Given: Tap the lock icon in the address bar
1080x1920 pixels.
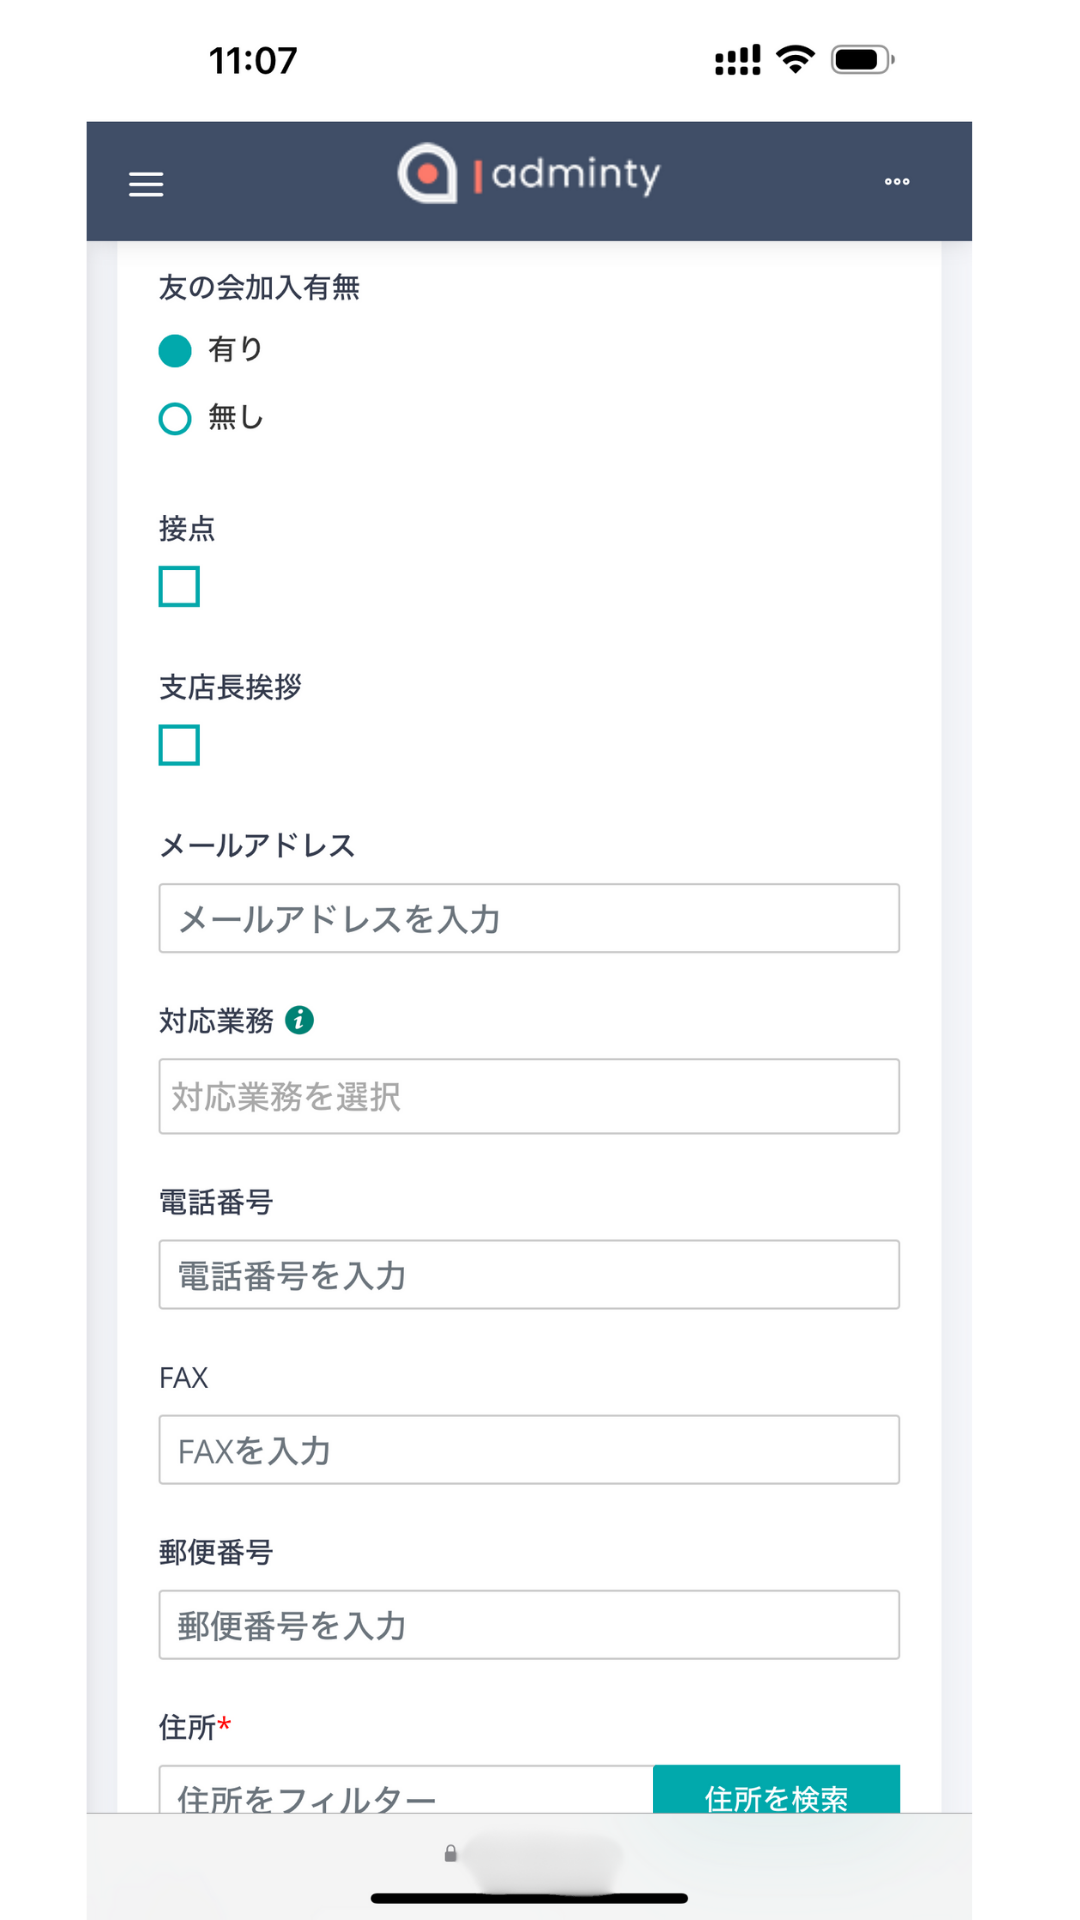Looking at the screenshot, I should coord(451,1853).
